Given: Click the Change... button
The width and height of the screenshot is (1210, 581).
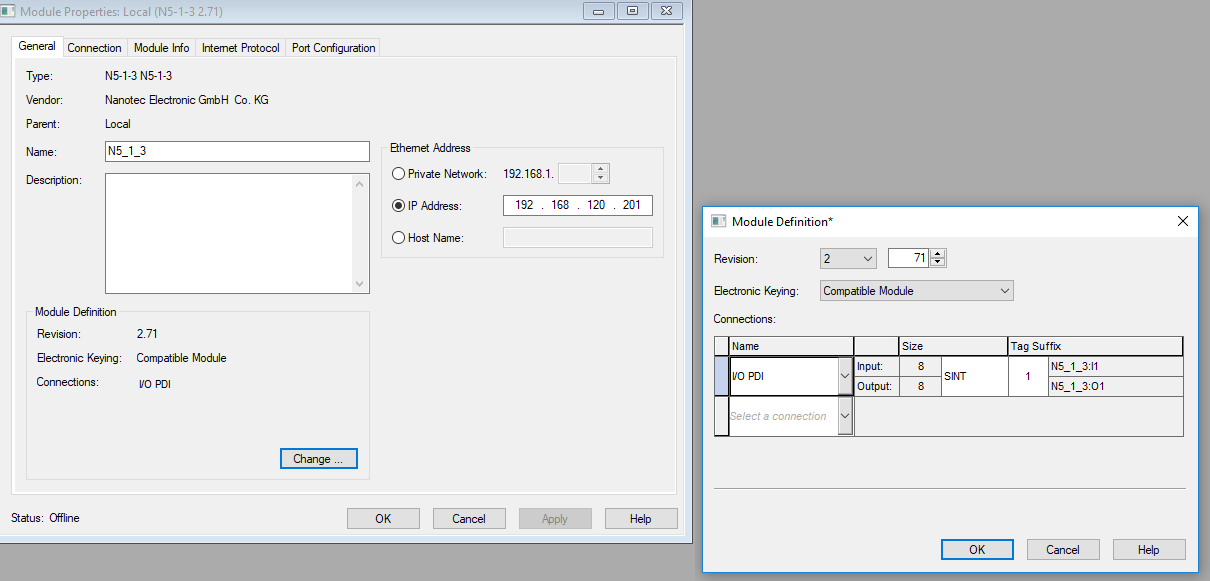Looking at the screenshot, I should tap(318, 459).
